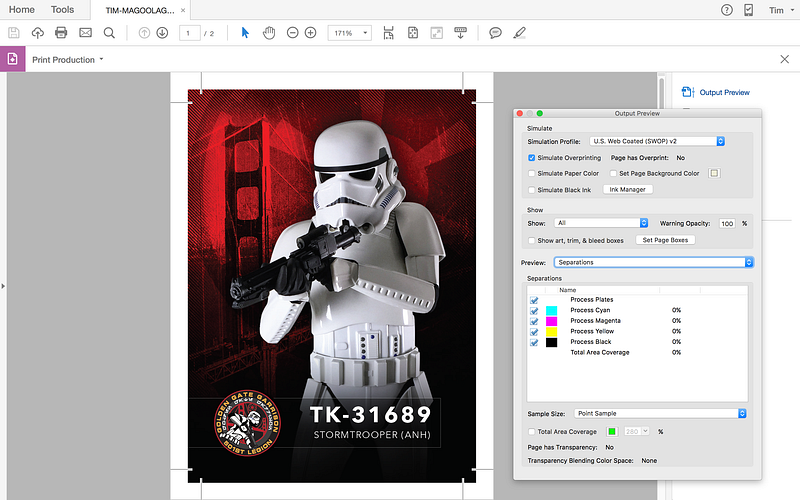Viewport: 800px width, 500px height.
Task: Enable Total Area Coverage checkbox
Action: (x=532, y=432)
